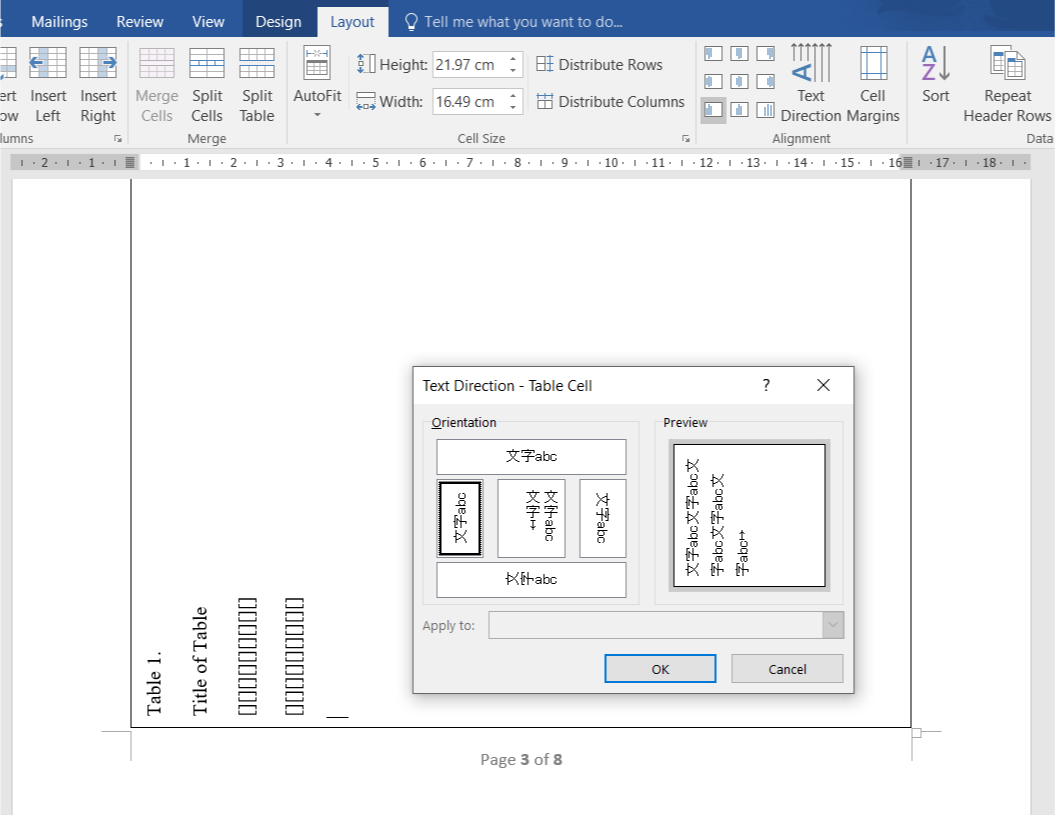Select Align Top Right alignment icon
This screenshot has width=1055, height=815.
(766, 53)
